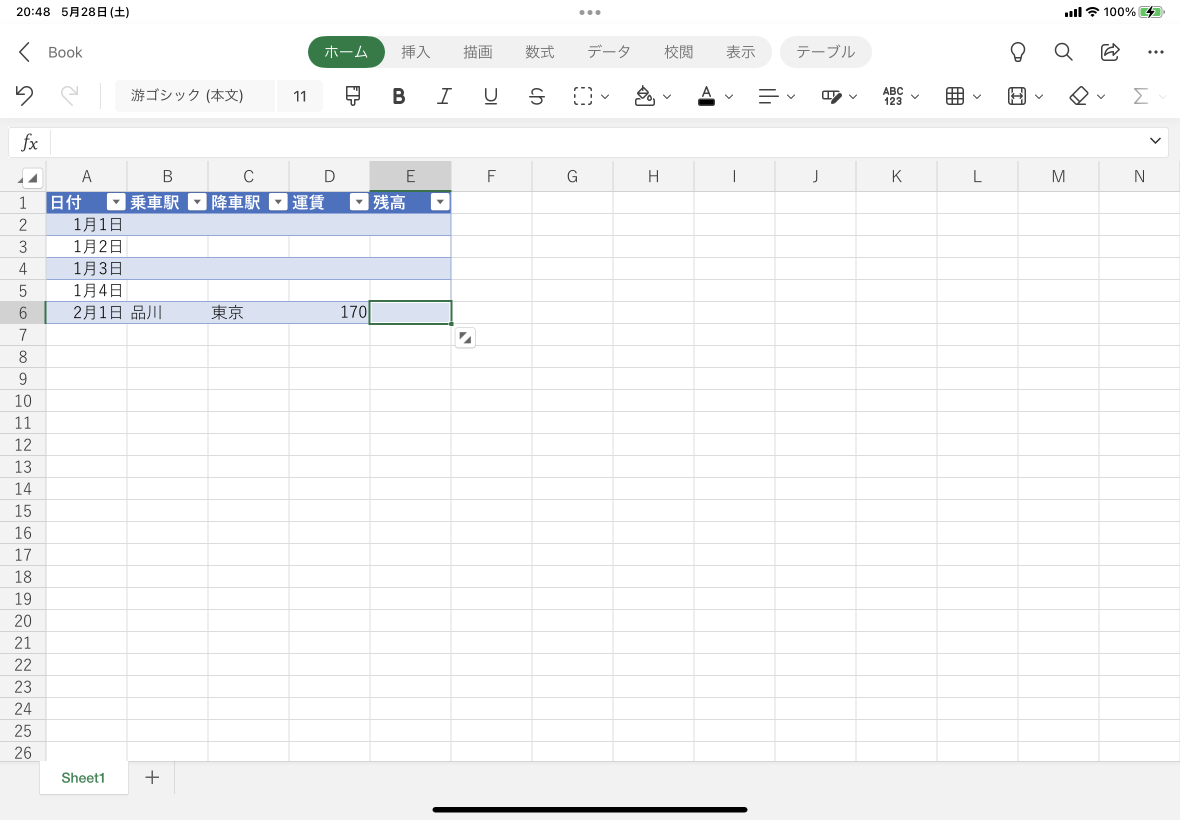Toggle strikethrough formatting
This screenshot has width=1180, height=820.
pos(537,96)
